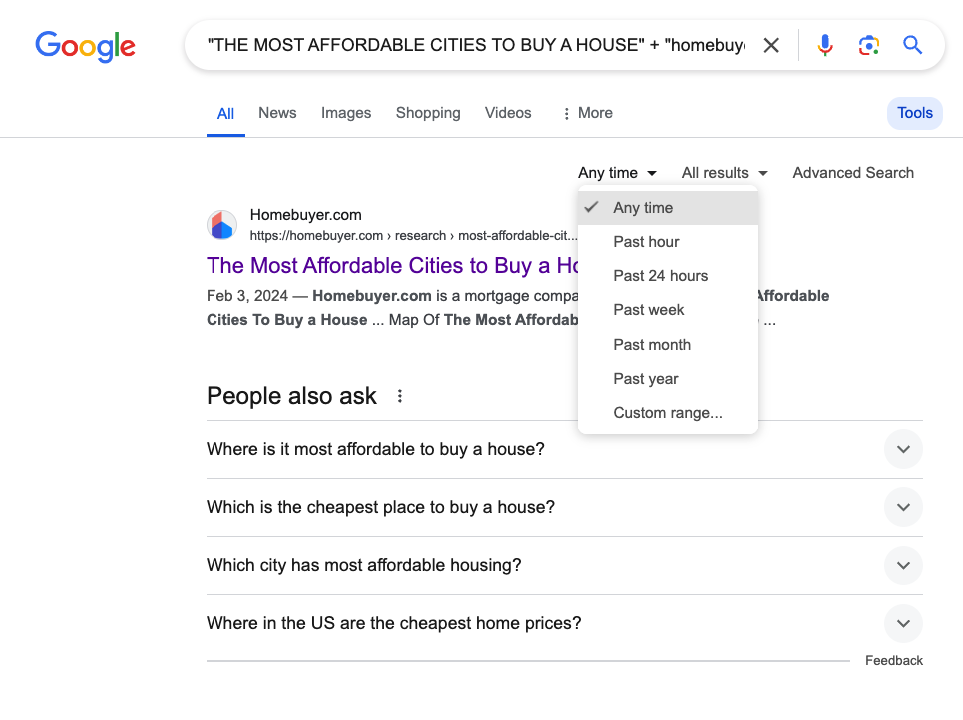The image size is (963, 720).
Task: Clear the search query with the X icon
Action: [x=770, y=45]
